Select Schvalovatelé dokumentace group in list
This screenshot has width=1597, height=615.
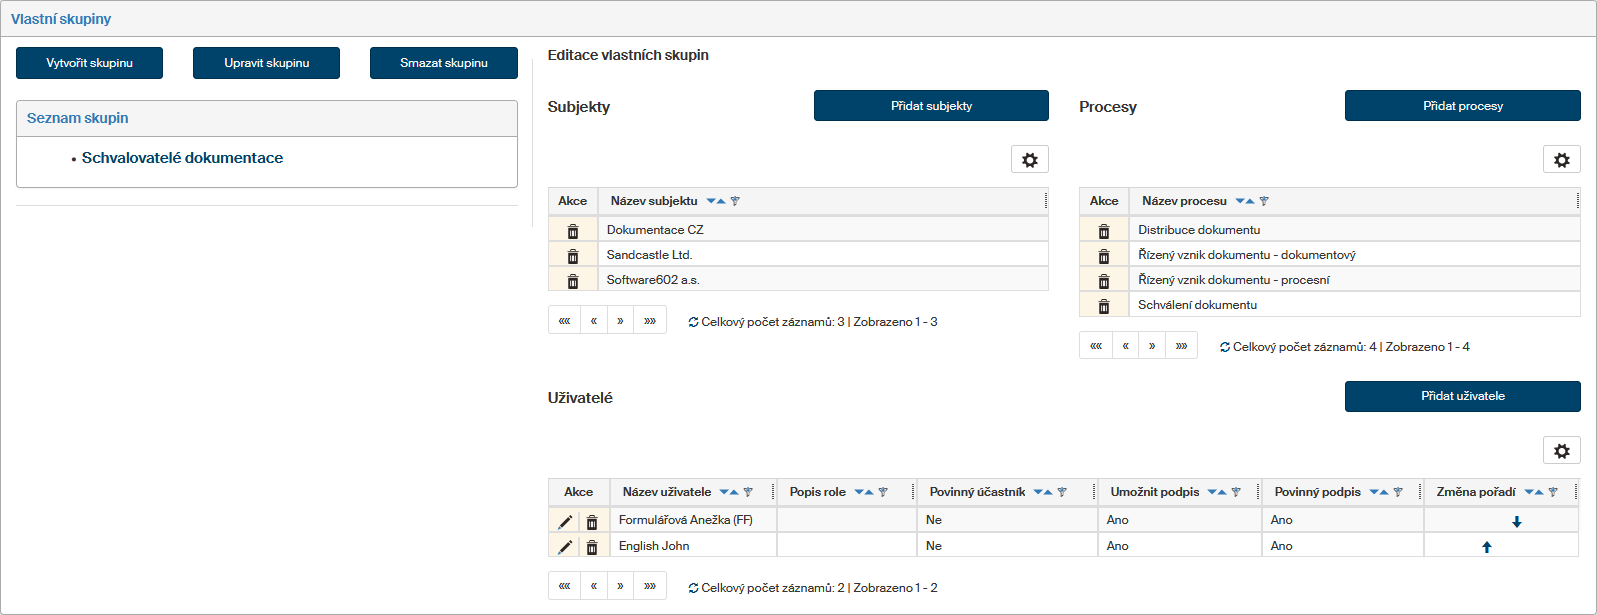coord(182,158)
